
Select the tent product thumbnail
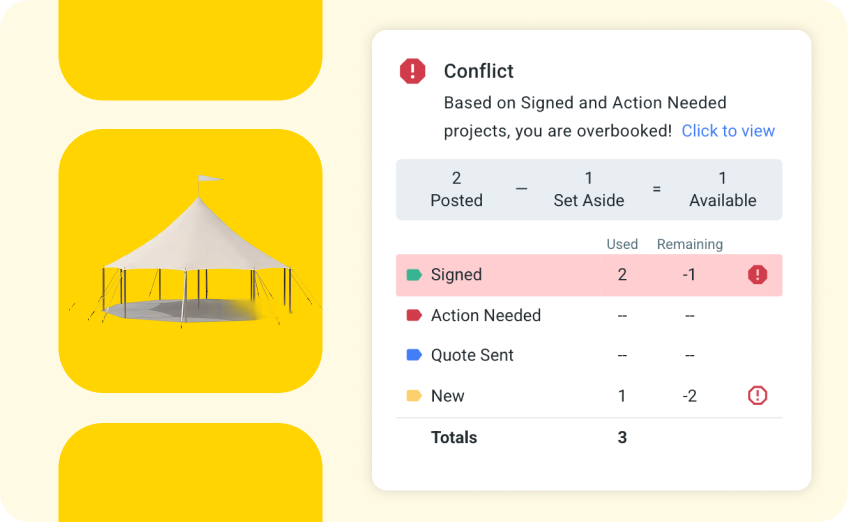pos(190,260)
